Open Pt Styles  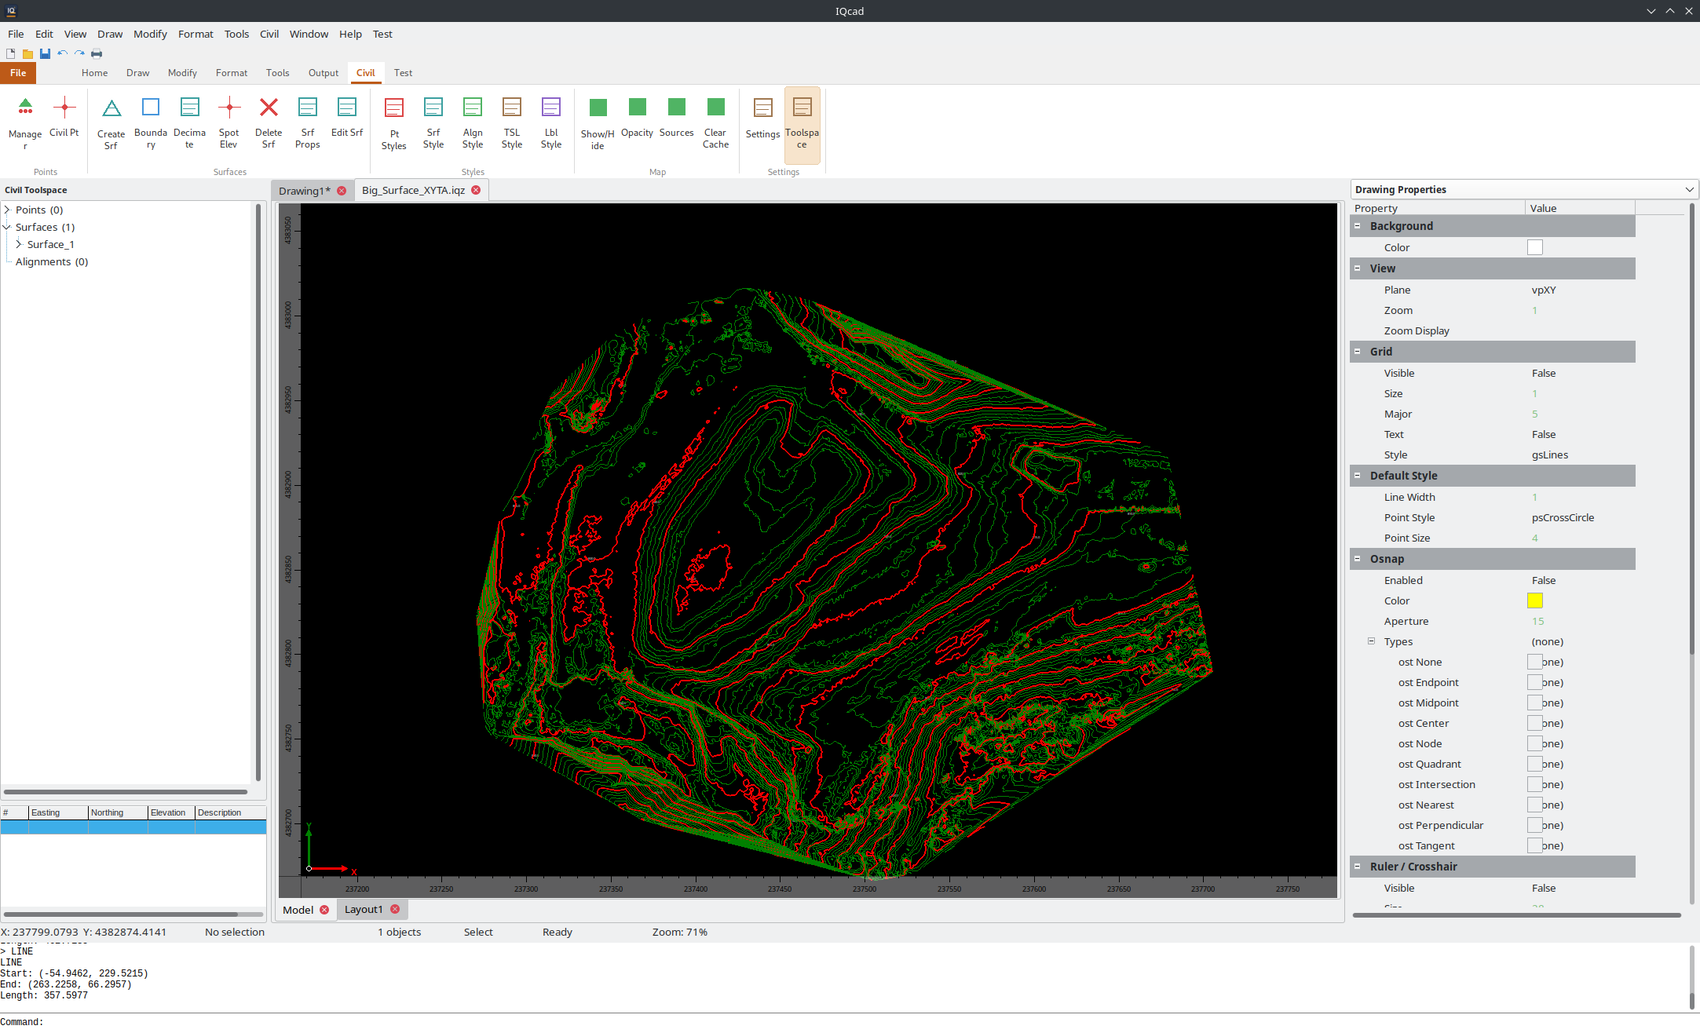[394, 123]
